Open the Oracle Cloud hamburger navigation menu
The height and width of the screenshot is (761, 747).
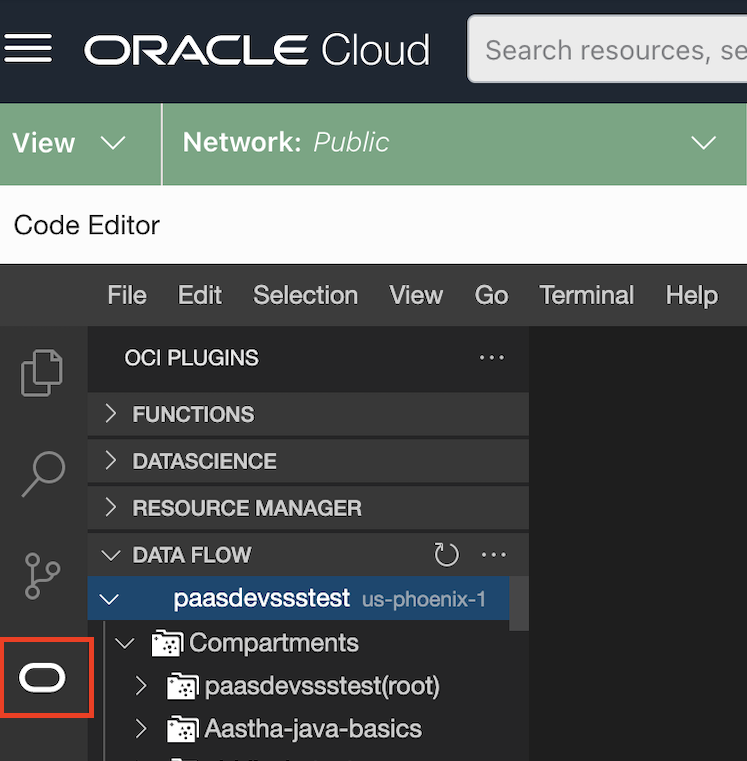pos(28,49)
